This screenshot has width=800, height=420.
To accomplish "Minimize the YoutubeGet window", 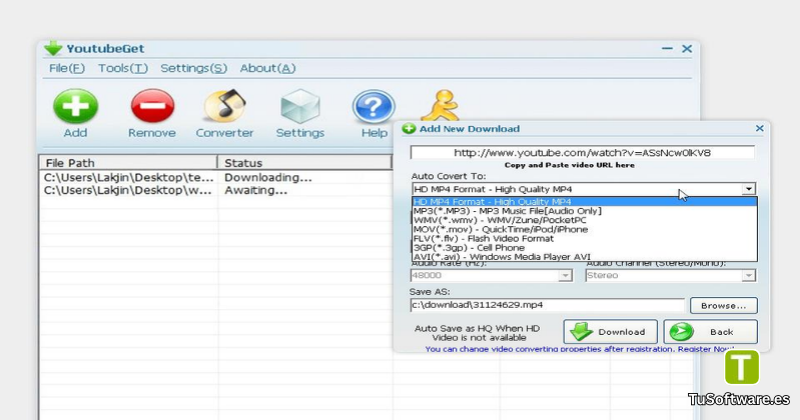I will click(667, 48).
